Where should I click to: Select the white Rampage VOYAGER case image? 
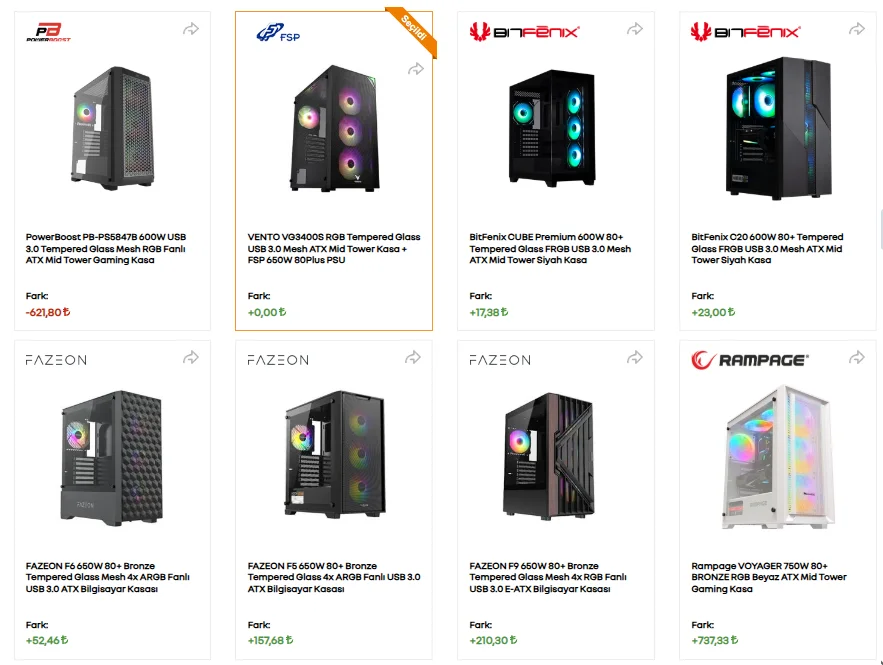pos(778,457)
